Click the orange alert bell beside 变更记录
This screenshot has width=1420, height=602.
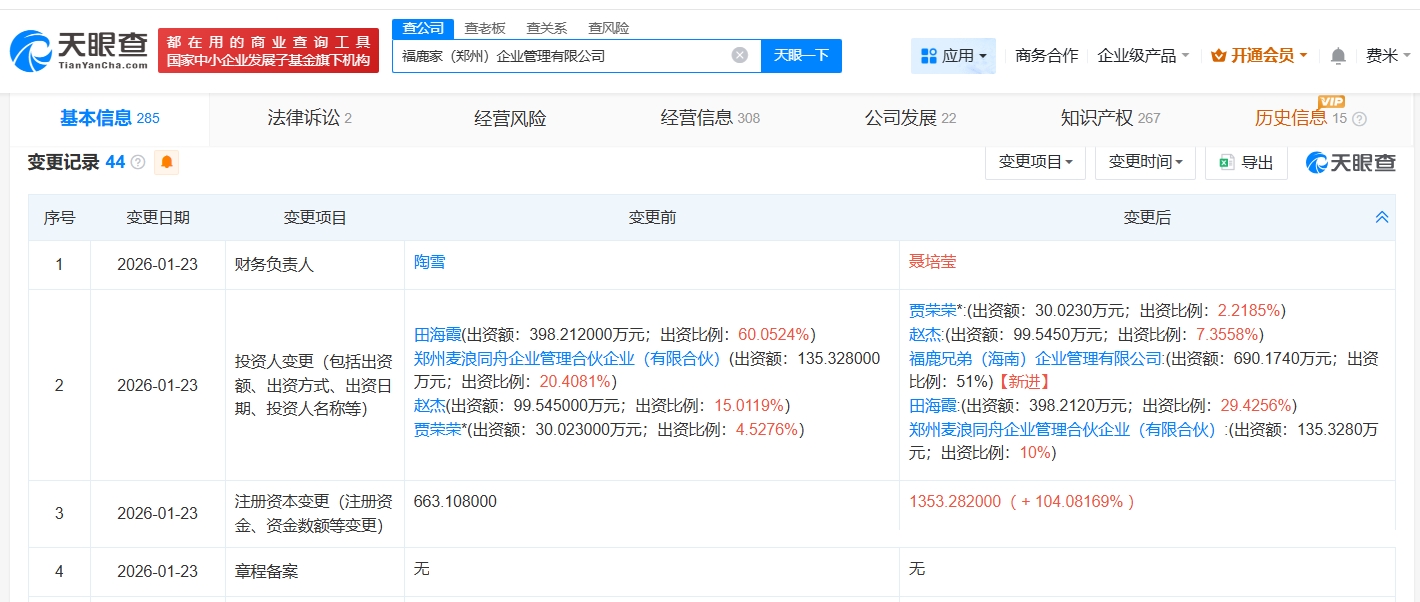click(x=166, y=162)
